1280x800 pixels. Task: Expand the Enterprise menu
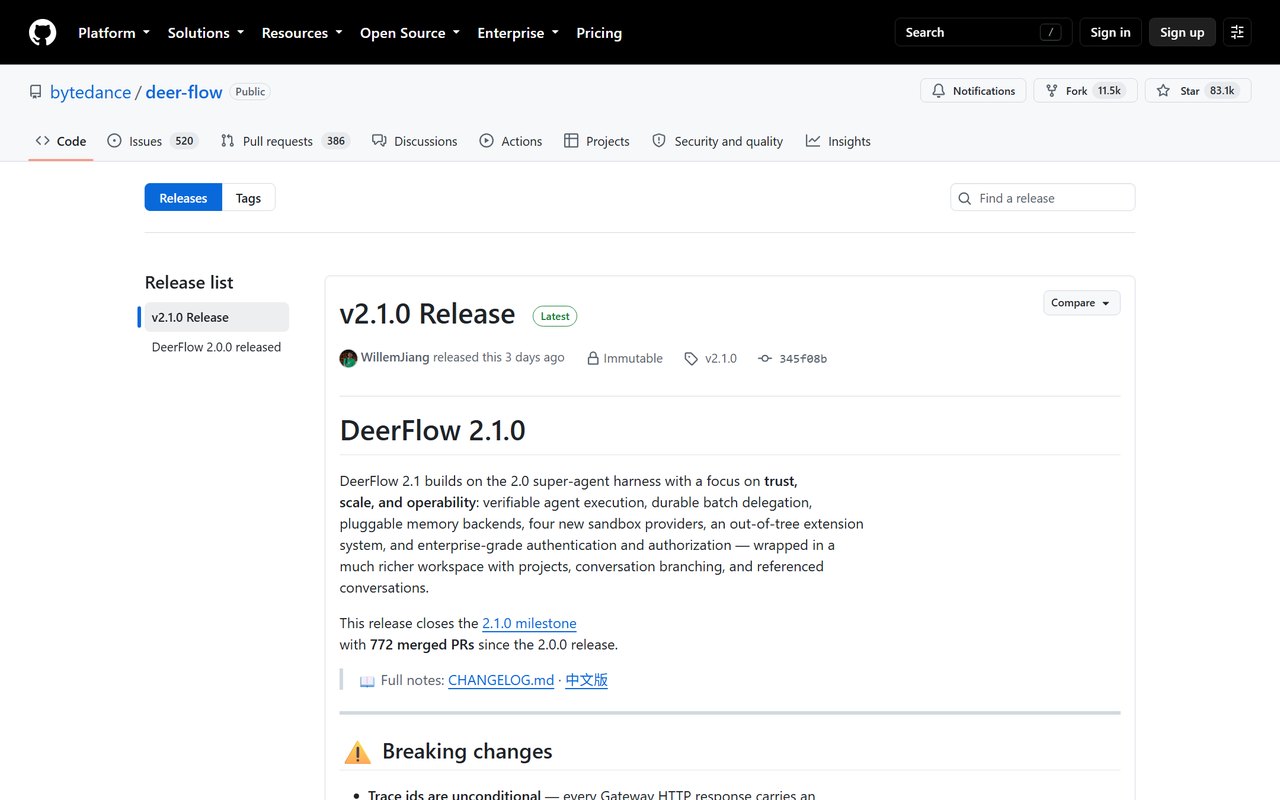pos(518,32)
